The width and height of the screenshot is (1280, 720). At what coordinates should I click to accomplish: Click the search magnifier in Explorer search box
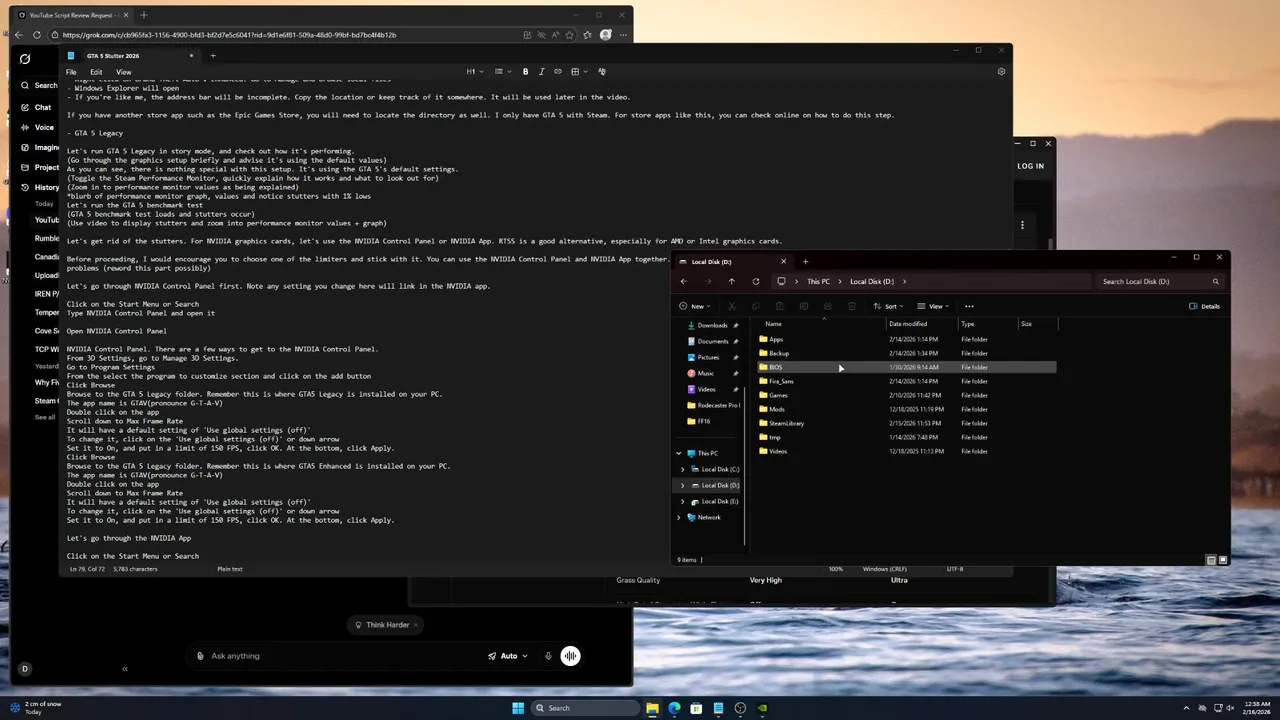click(x=1215, y=281)
